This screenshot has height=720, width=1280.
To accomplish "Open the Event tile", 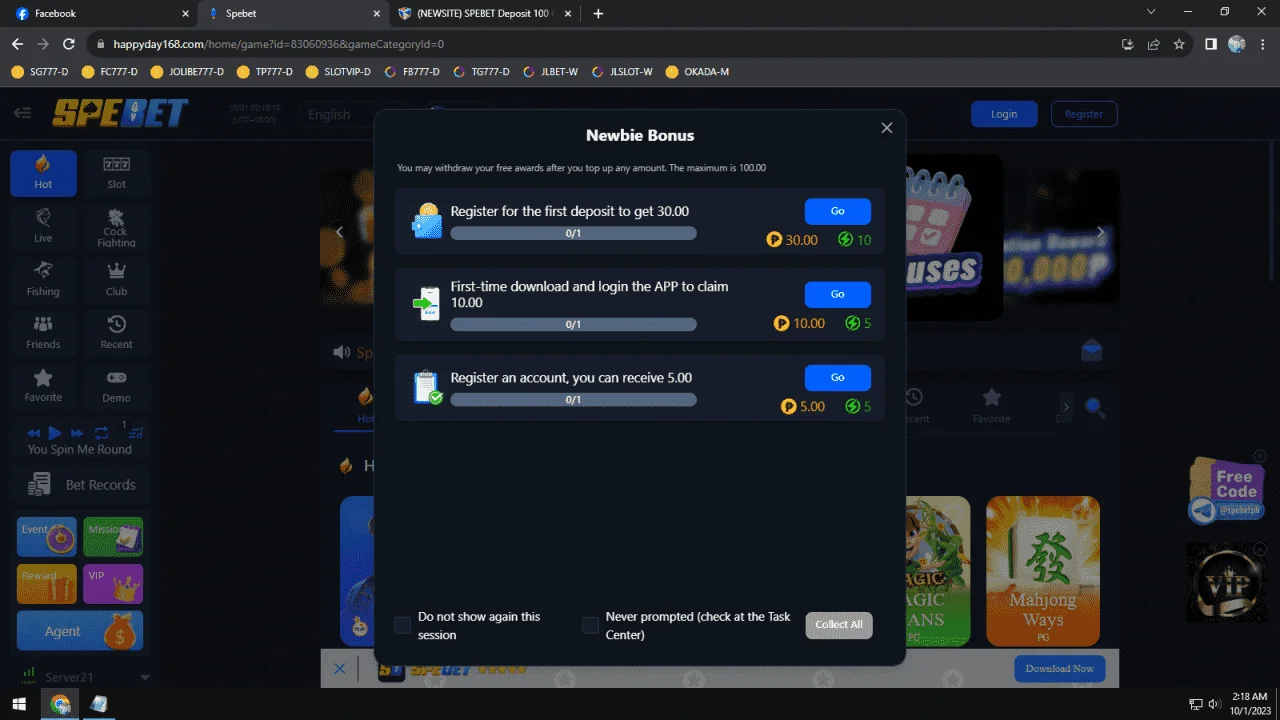I will pos(47,537).
